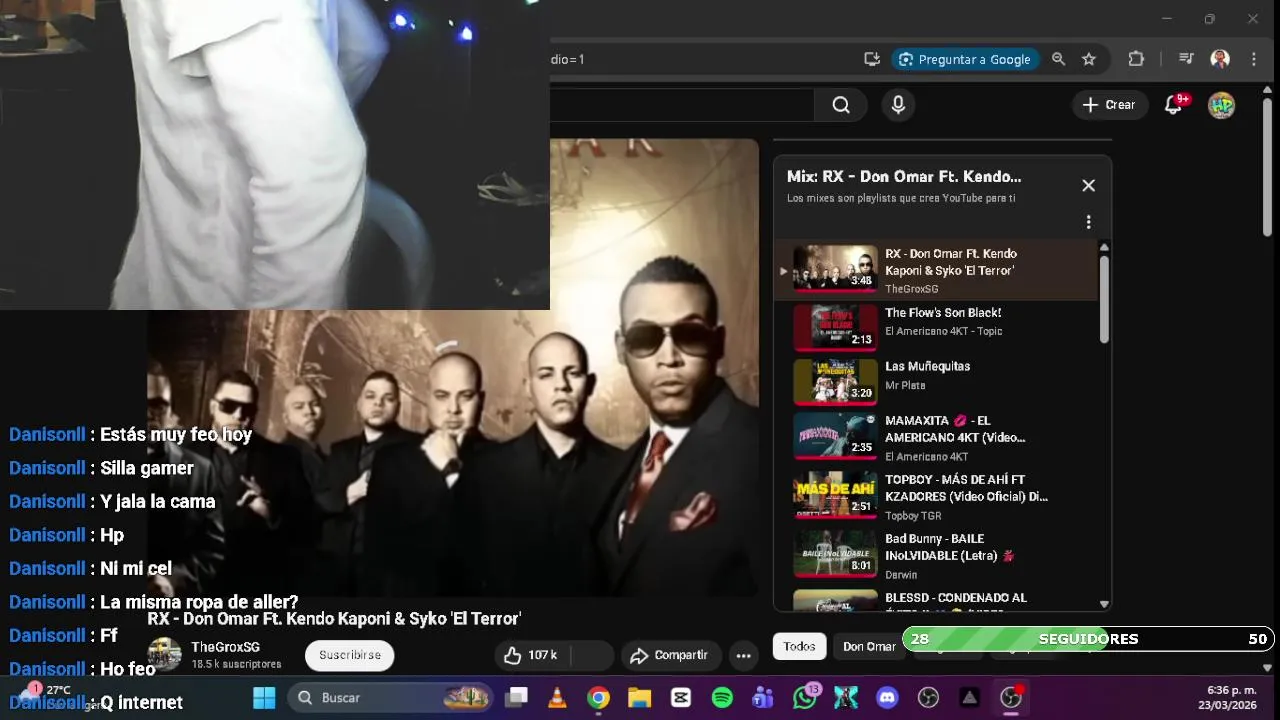Image resolution: width=1280 pixels, height=720 pixels.
Task: Click the playlist scrollbar thumb
Action: tap(1104, 299)
